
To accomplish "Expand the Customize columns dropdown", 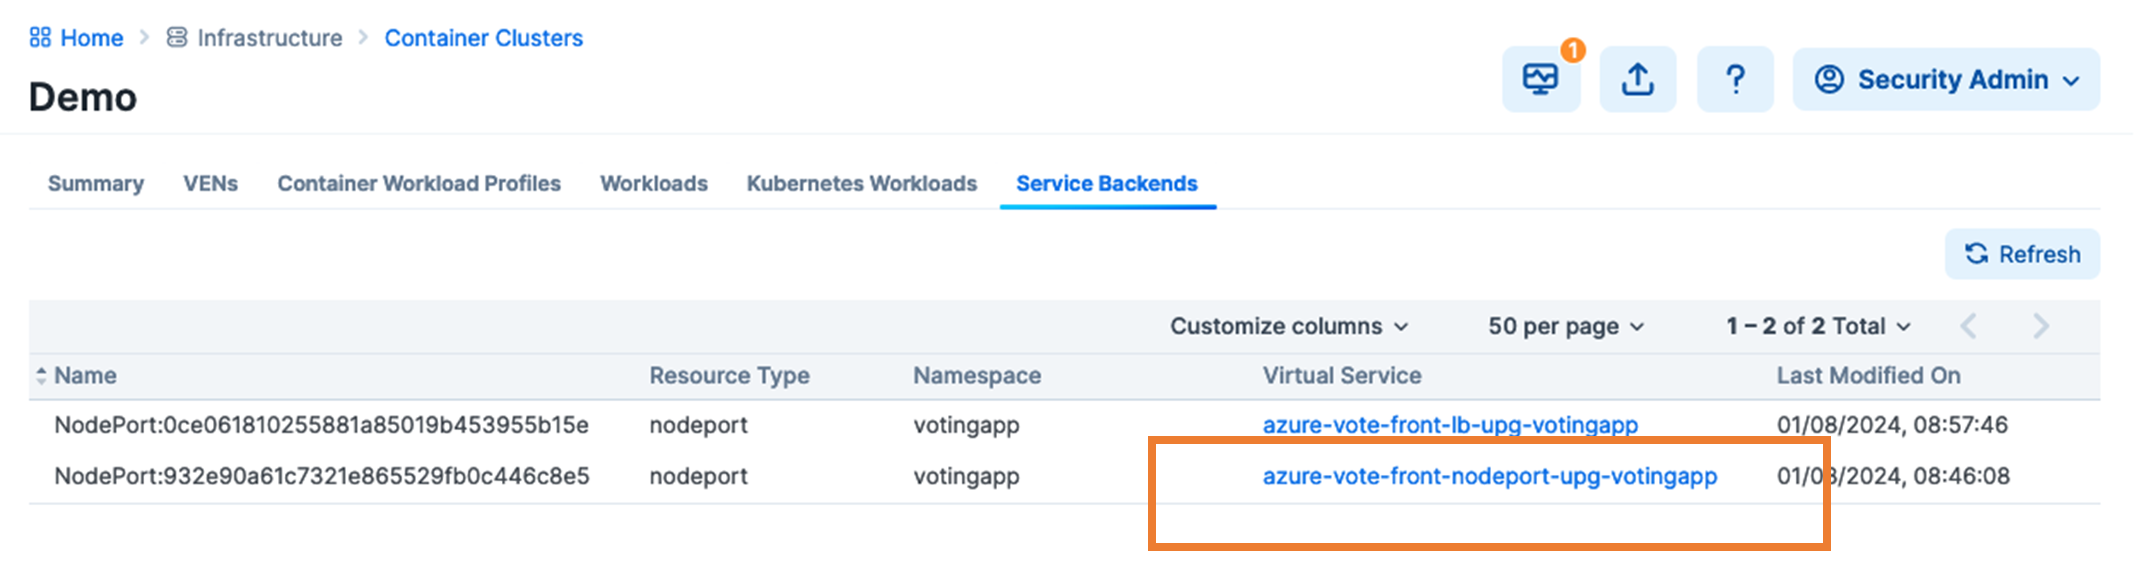I will [1289, 326].
